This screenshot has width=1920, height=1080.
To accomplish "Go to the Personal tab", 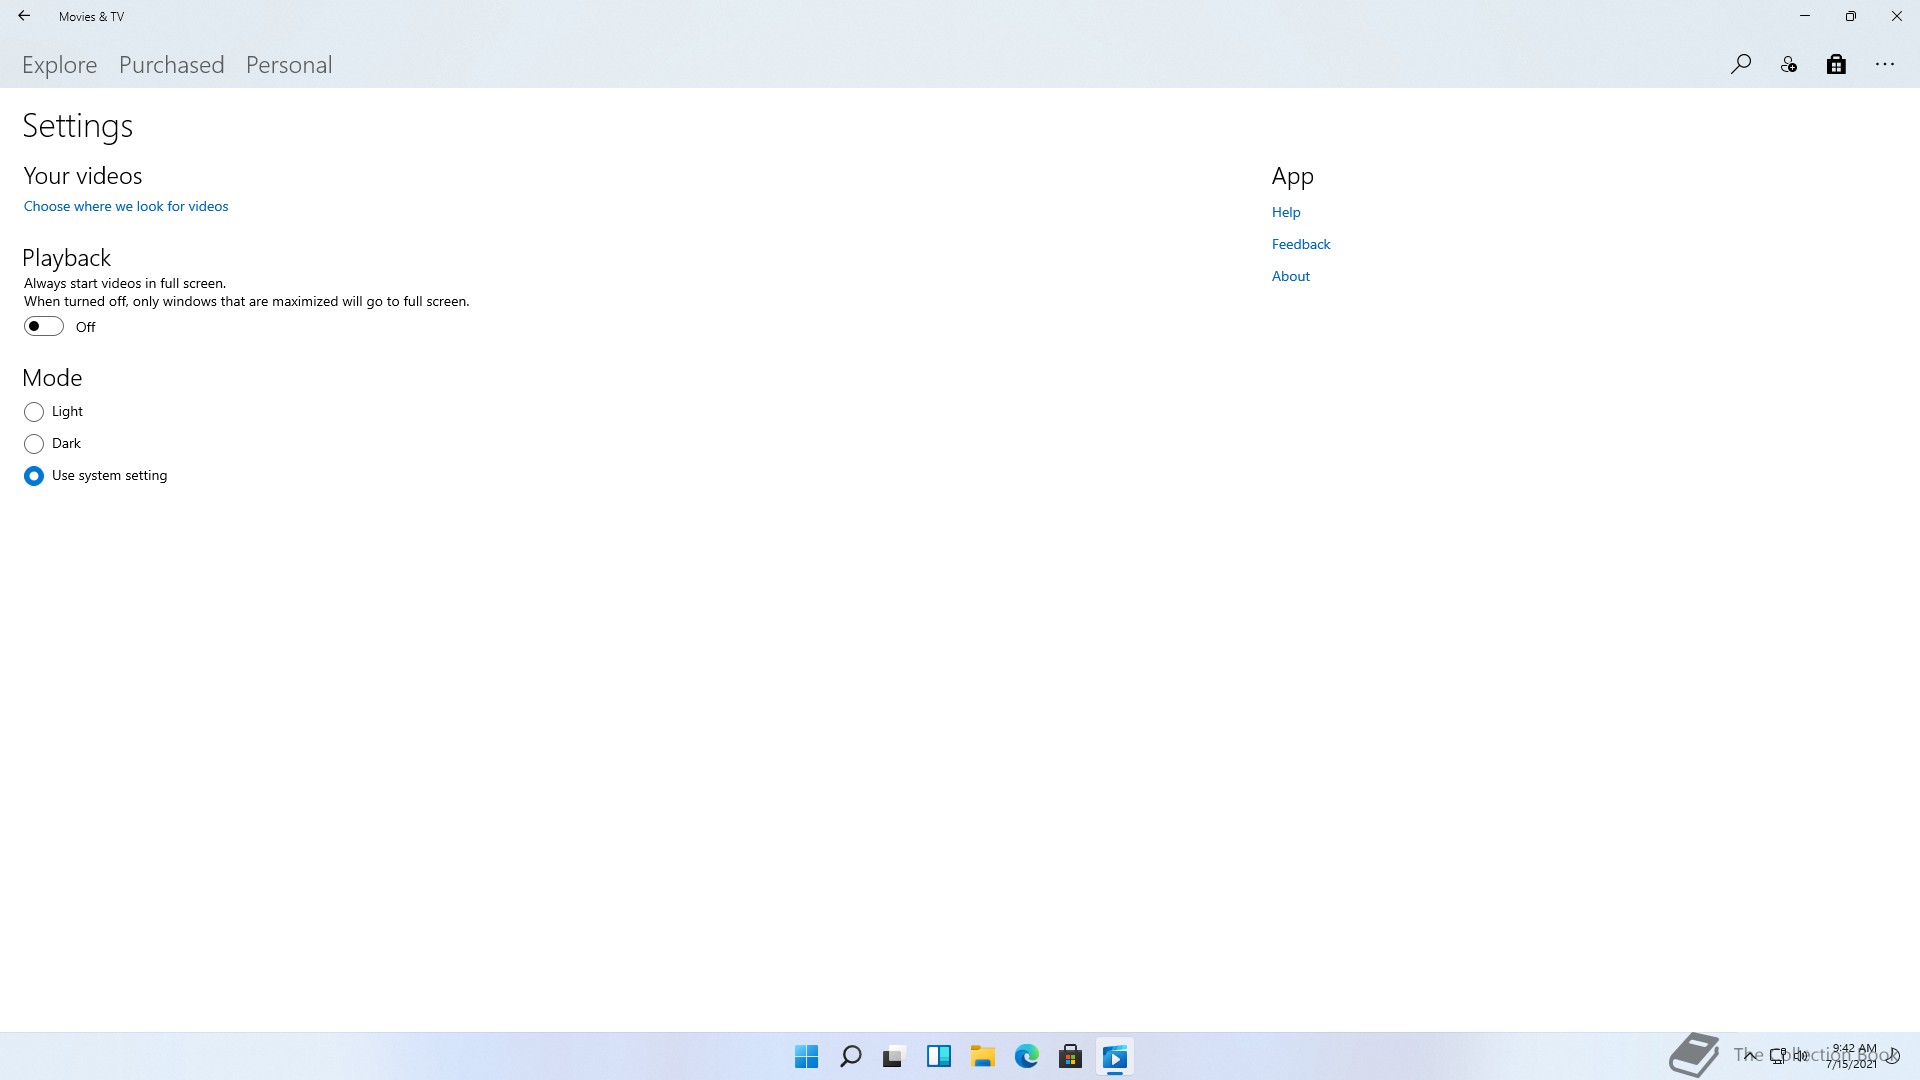I will (x=289, y=65).
